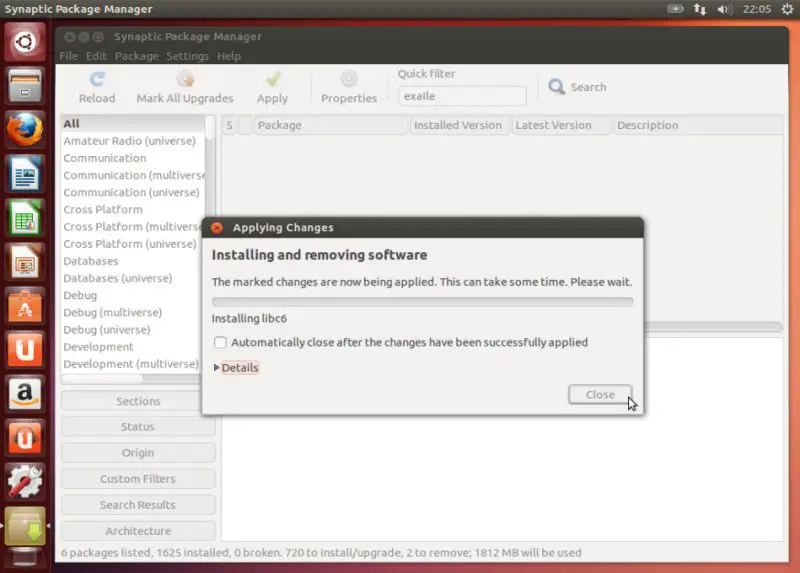The height and width of the screenshot is (573, 800).
Task: Enable automatically close after changes applied
Action: [220, 342]
